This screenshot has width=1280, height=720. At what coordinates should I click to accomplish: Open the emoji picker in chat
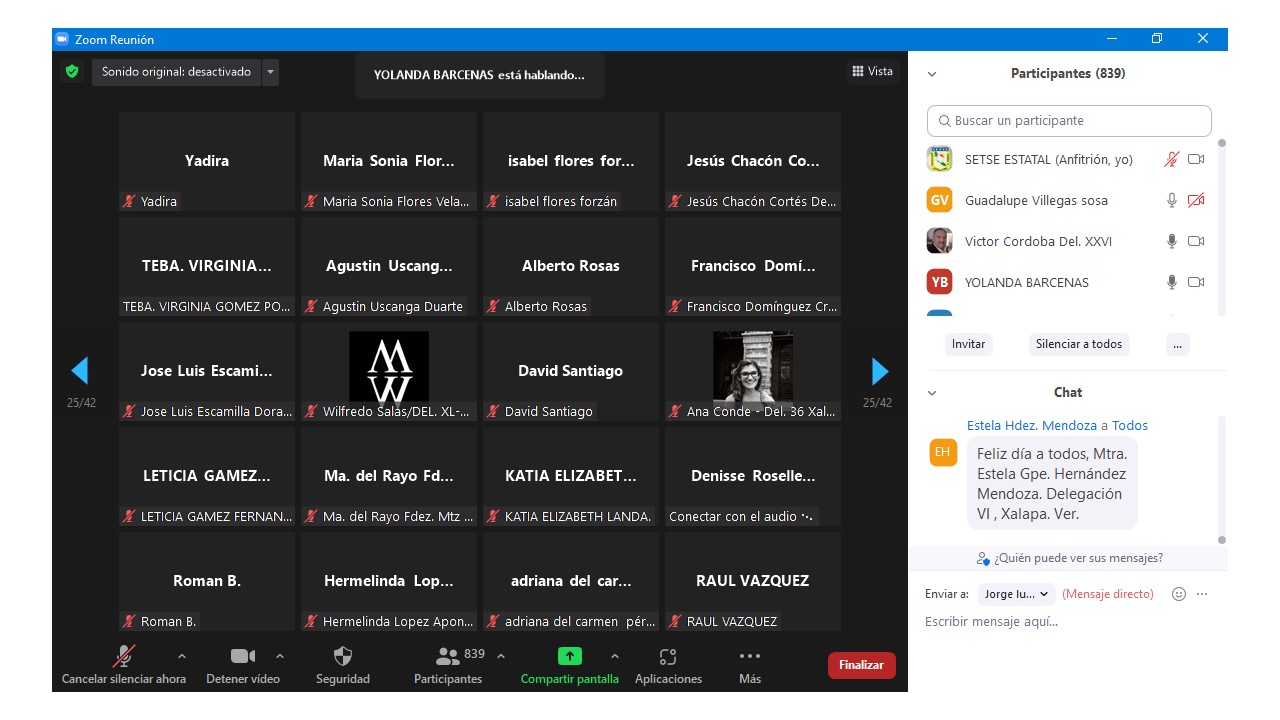[1179, 594]
